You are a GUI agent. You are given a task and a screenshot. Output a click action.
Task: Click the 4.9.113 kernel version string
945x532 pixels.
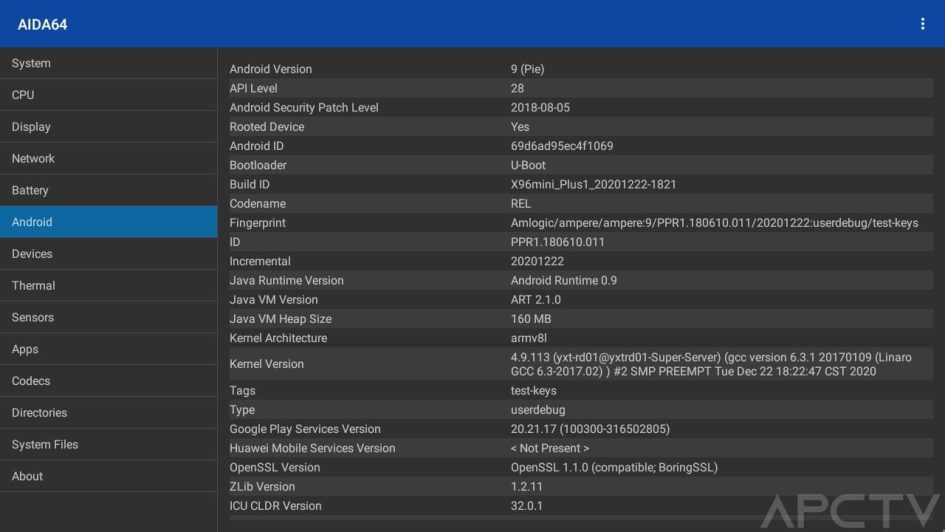coord(711,365)
